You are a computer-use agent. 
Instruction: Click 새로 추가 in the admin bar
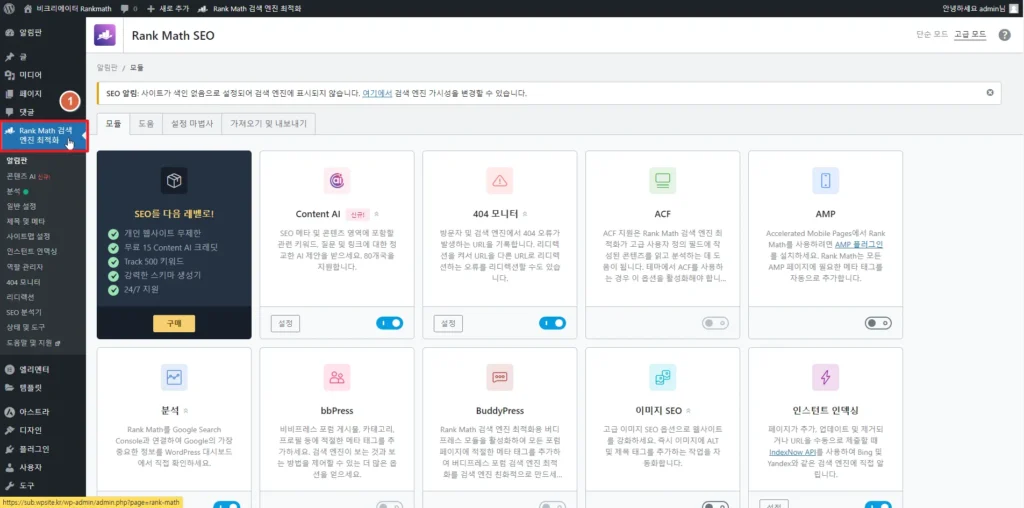(x=168, y=8)
